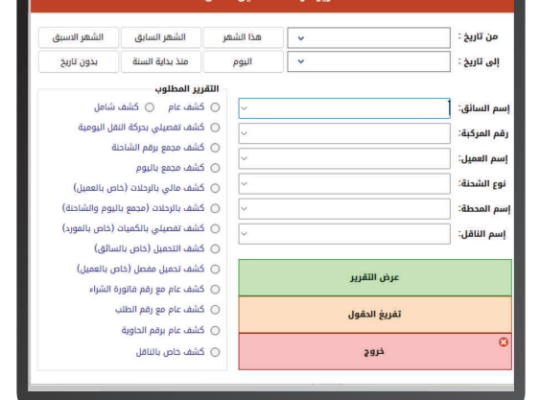Expand the إسم الناقل dropdown arrow

pyautogui.click(x=244, y=234)
